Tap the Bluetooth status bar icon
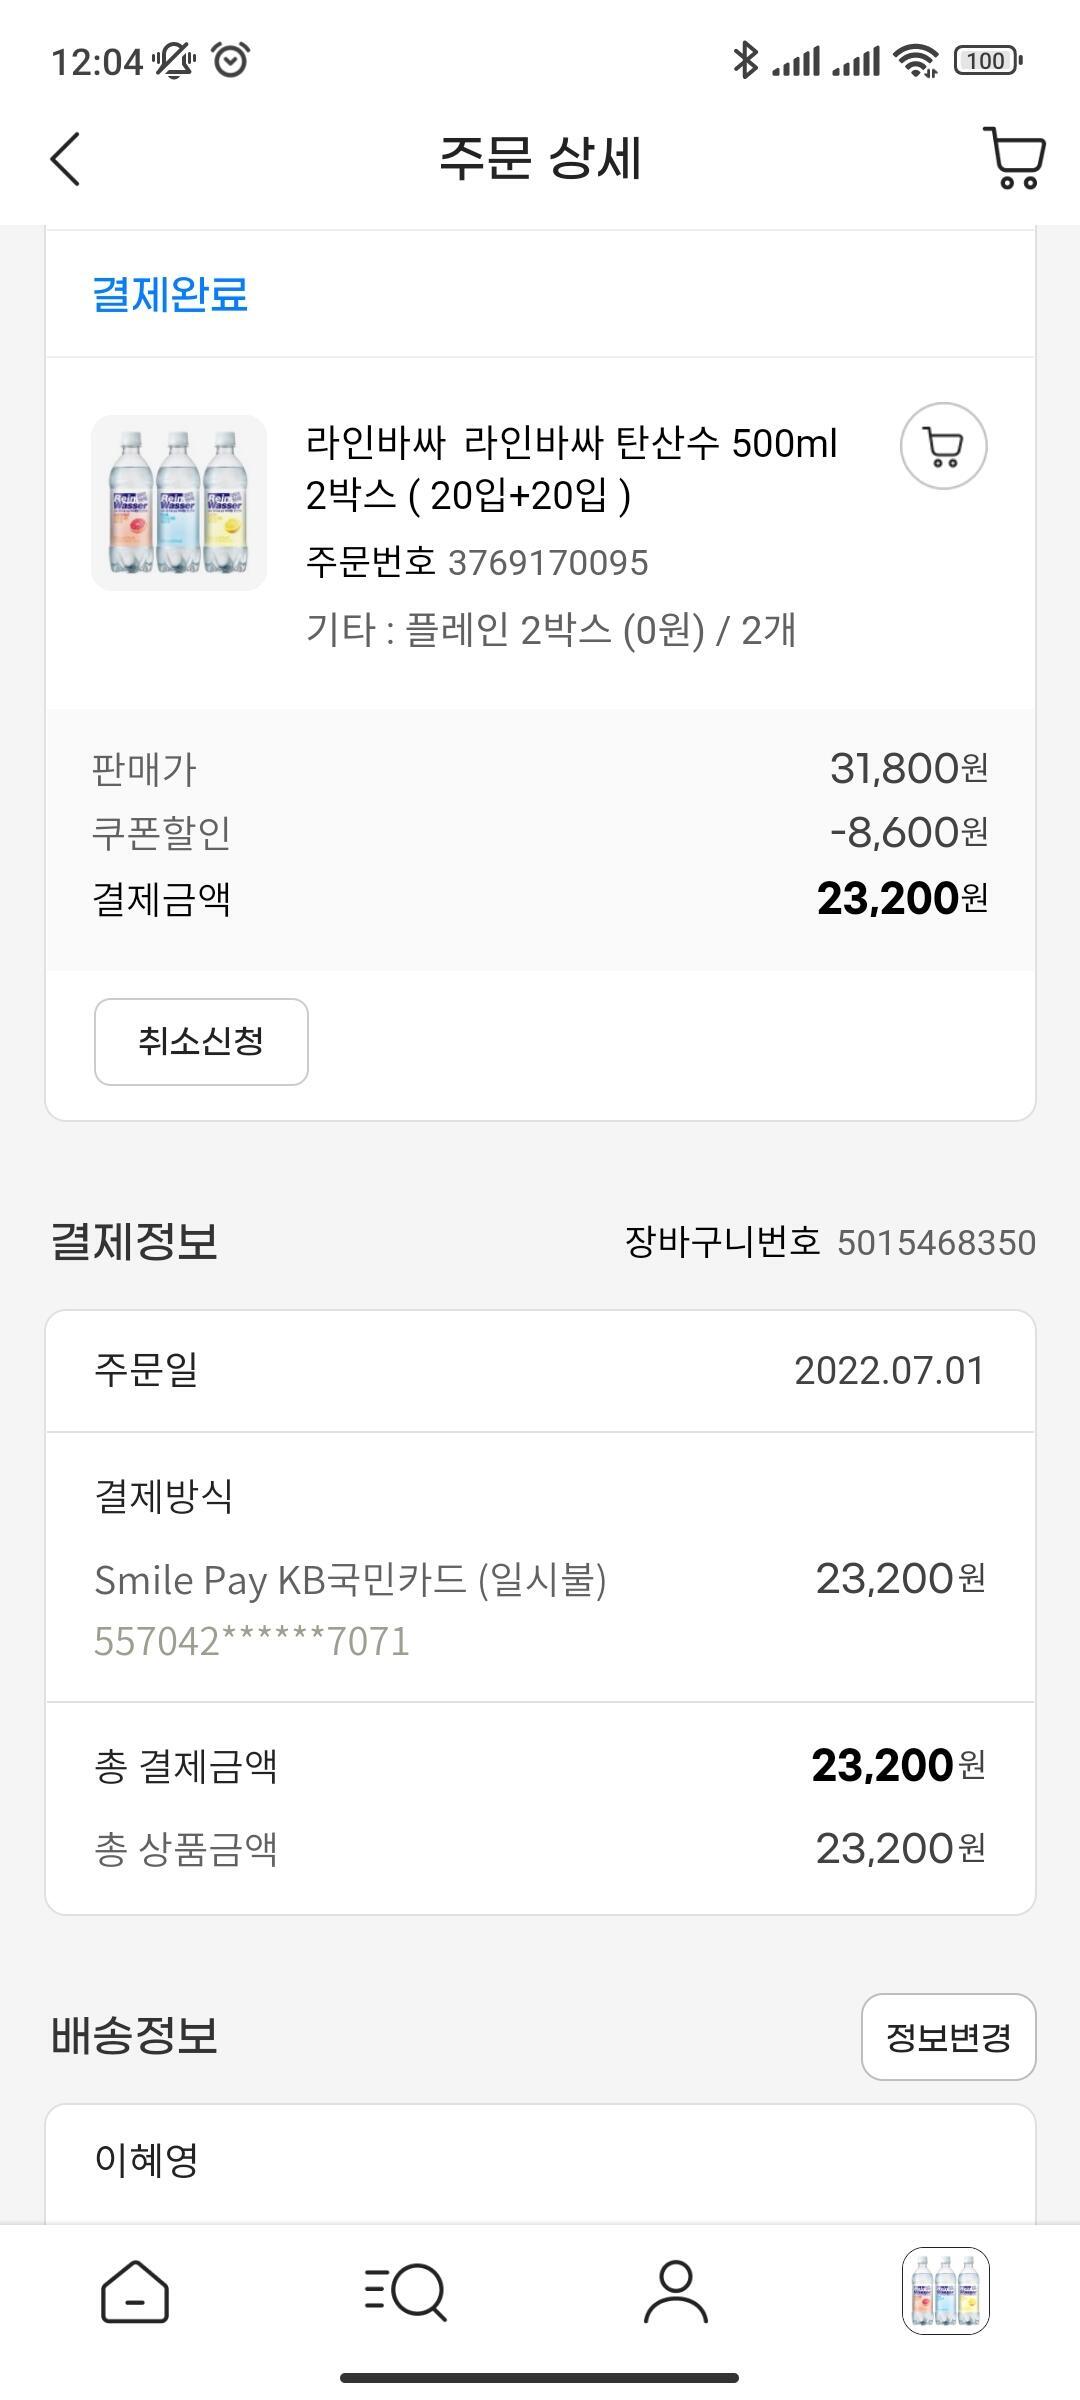Screen dimensions: 1080x2400 pos(745,61)
